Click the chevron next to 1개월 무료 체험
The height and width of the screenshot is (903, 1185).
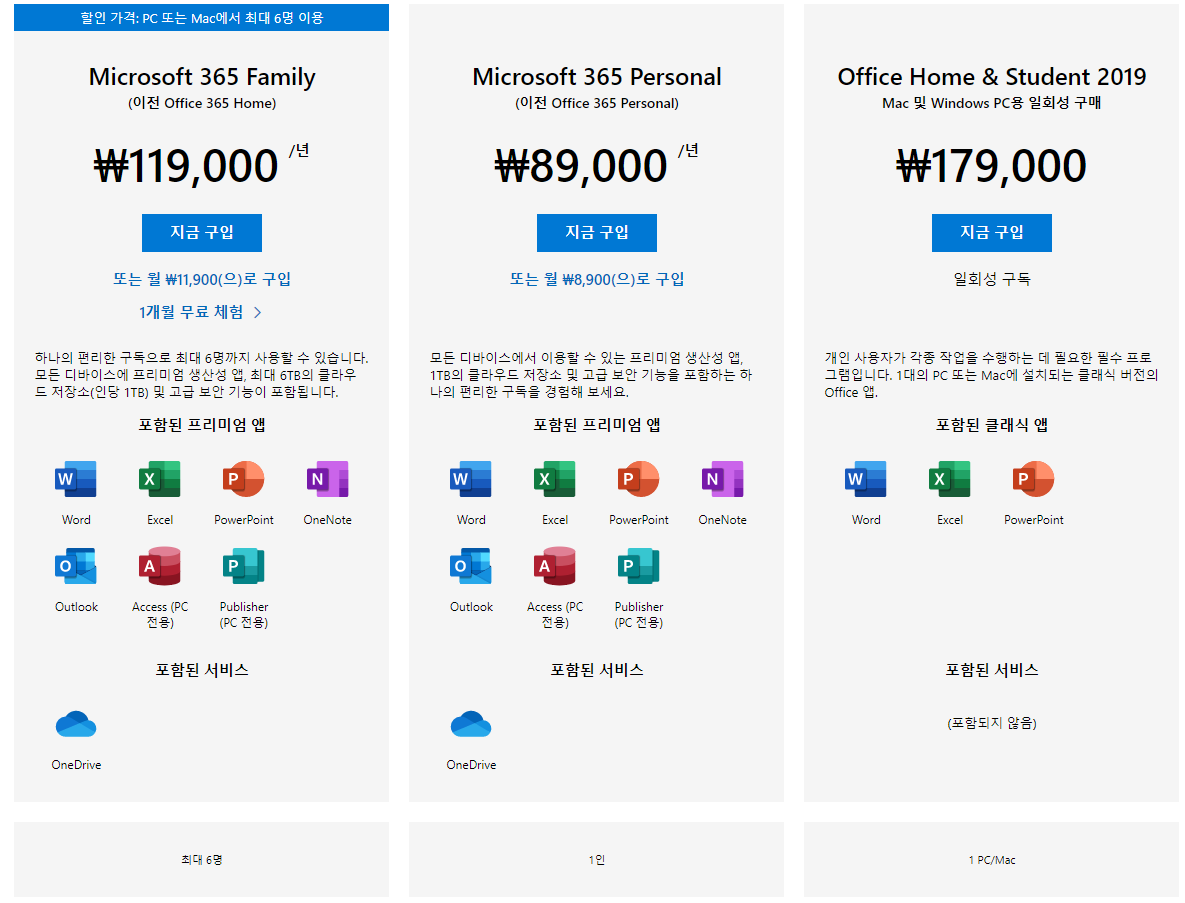tap(258, 312)
